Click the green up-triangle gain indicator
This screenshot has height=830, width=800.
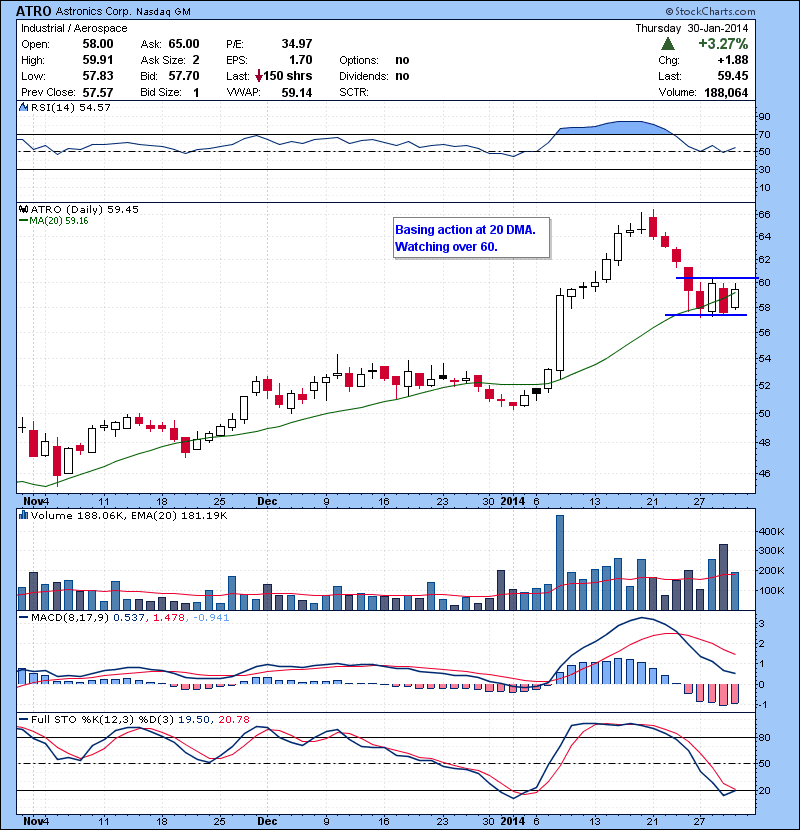click(668, 44)
